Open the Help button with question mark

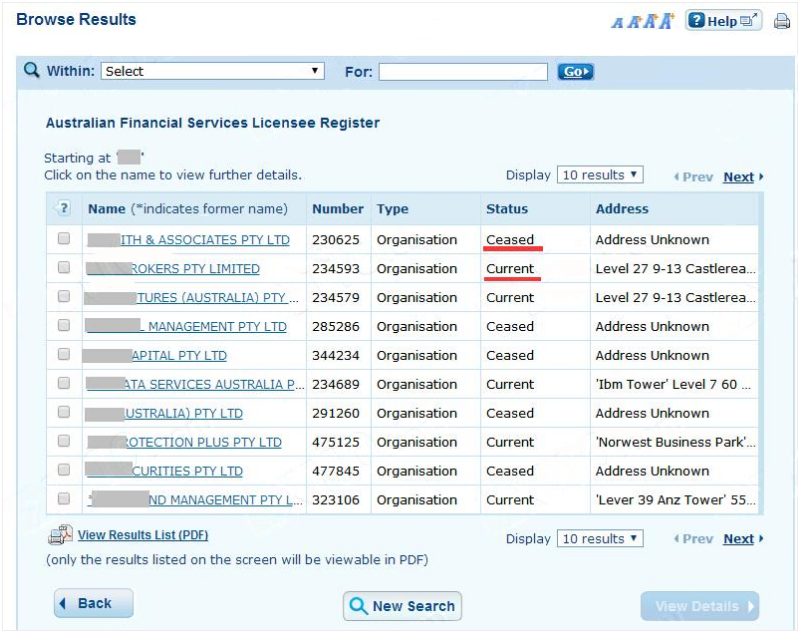(723, 21)
